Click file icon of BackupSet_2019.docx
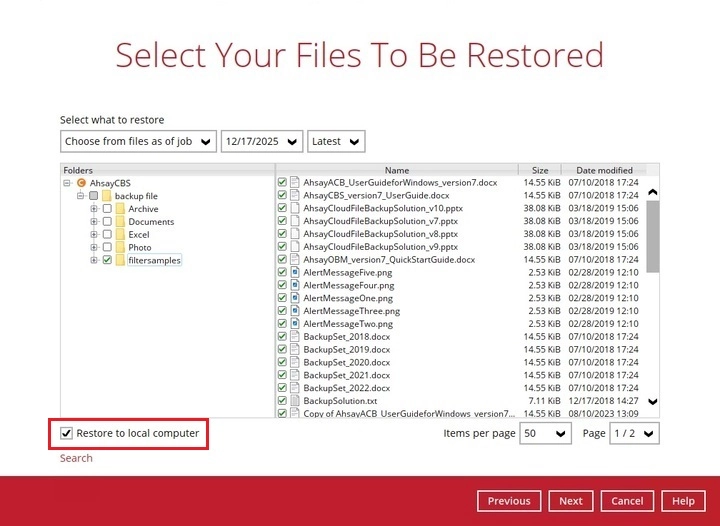The image size is (720, 526). pyautogui.click(x=295, y=349)
